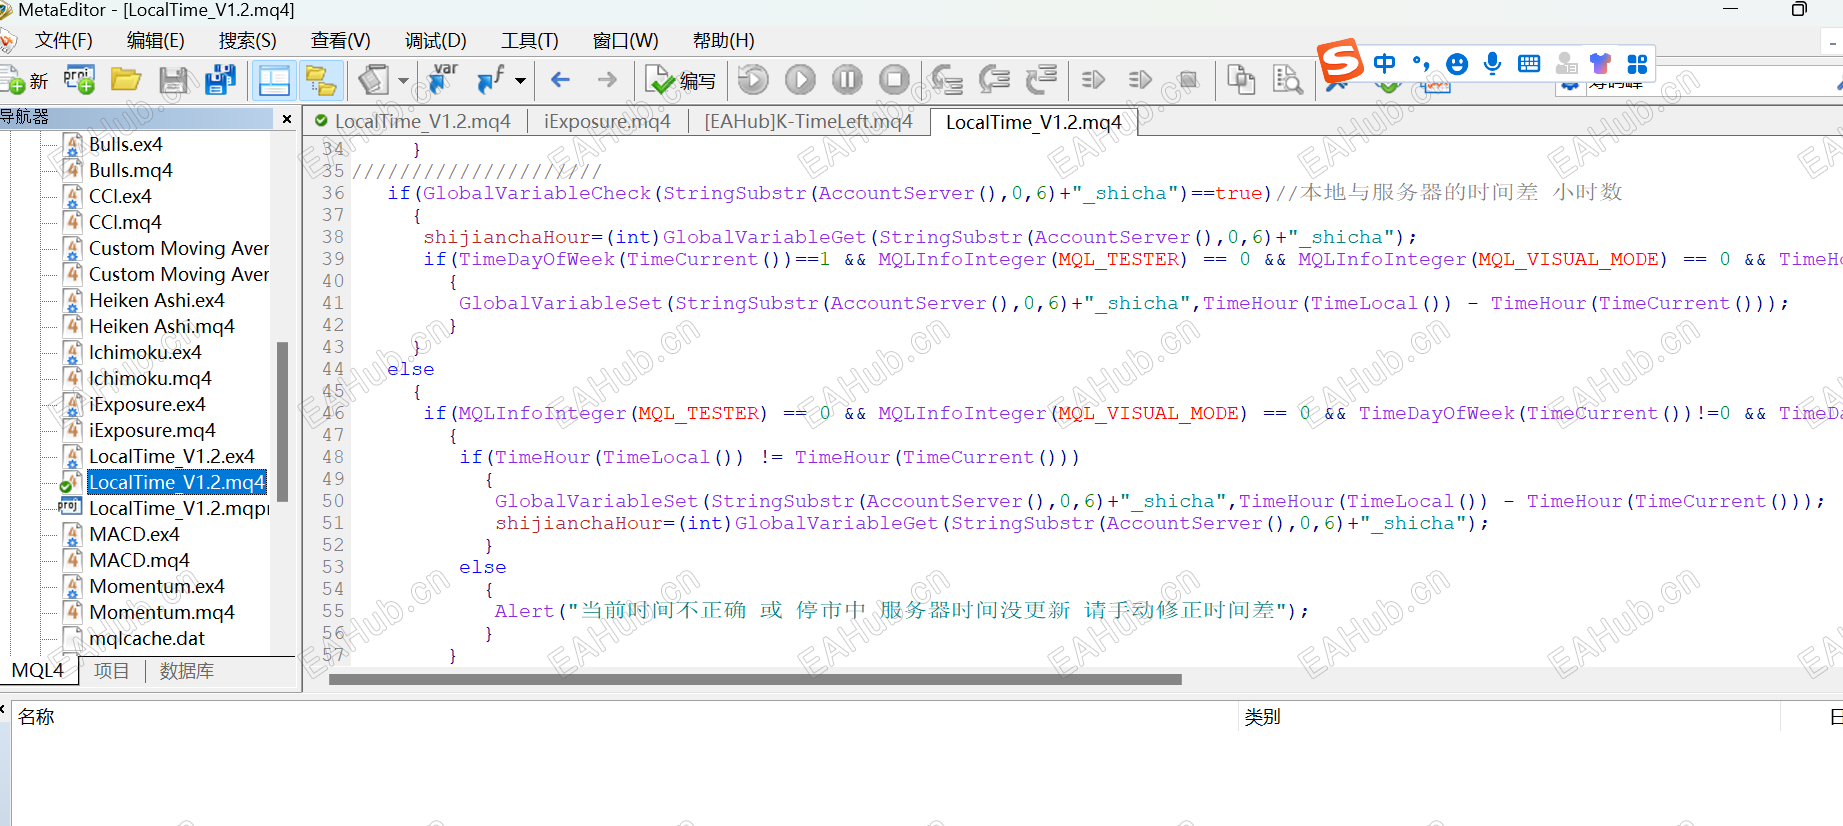Open the Sogou toolbox grid icon
The width and height of the screenshot is (1843, 826).
(1637, 64)
